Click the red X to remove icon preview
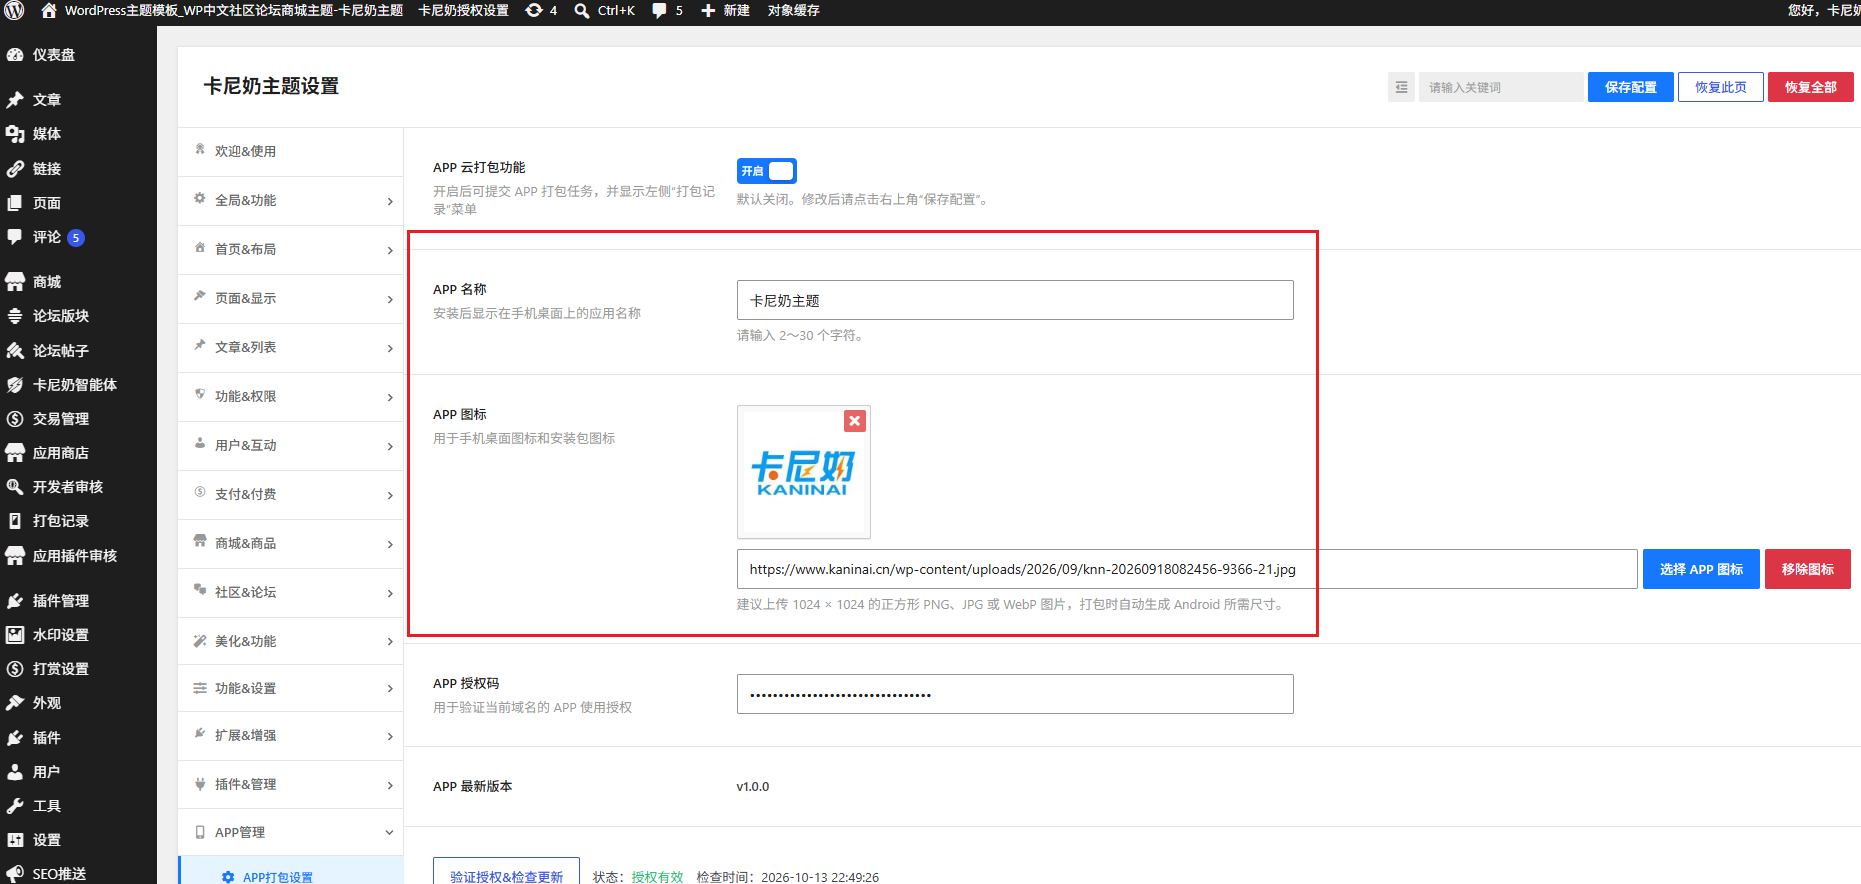The image size is (1861, 884). [854, 421]
